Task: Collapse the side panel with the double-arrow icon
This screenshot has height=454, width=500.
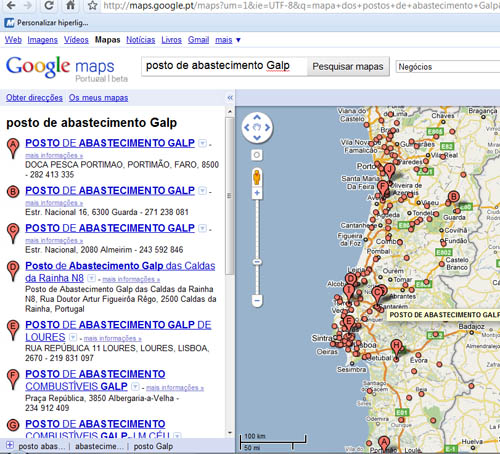Action: click(x=230, y=98)
